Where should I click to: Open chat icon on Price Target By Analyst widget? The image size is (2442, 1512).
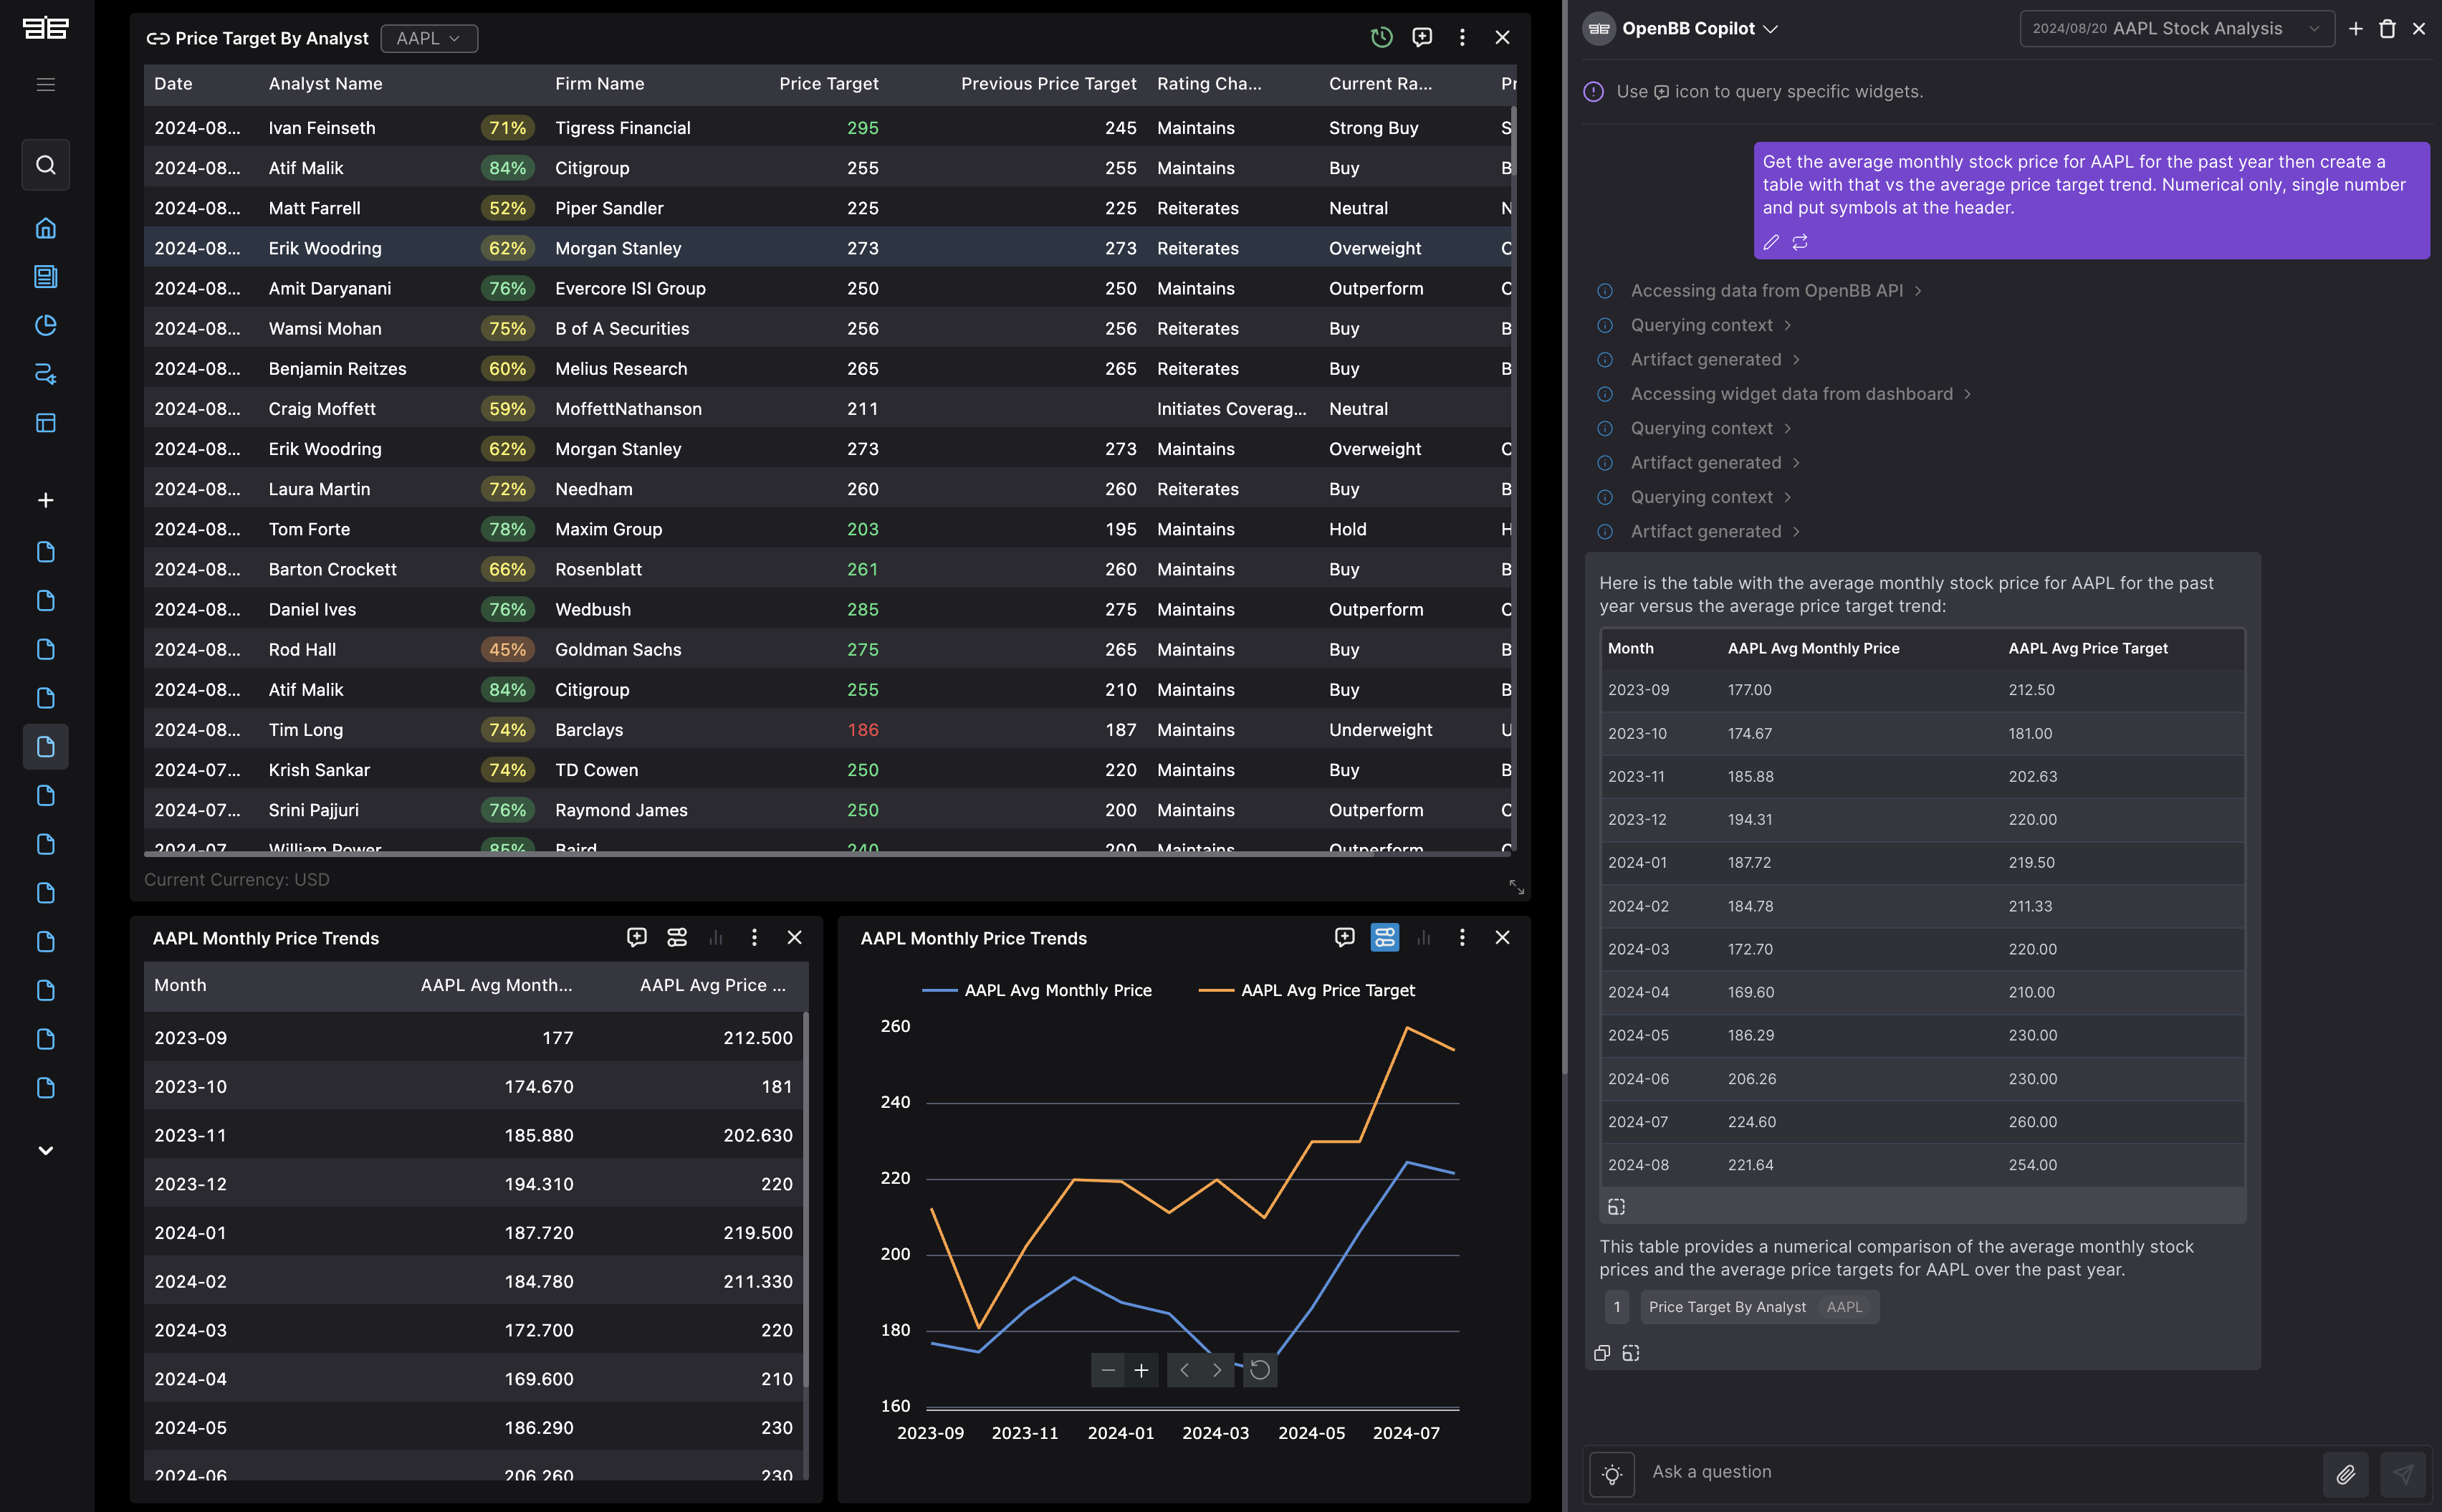(x=1422, y=38)
